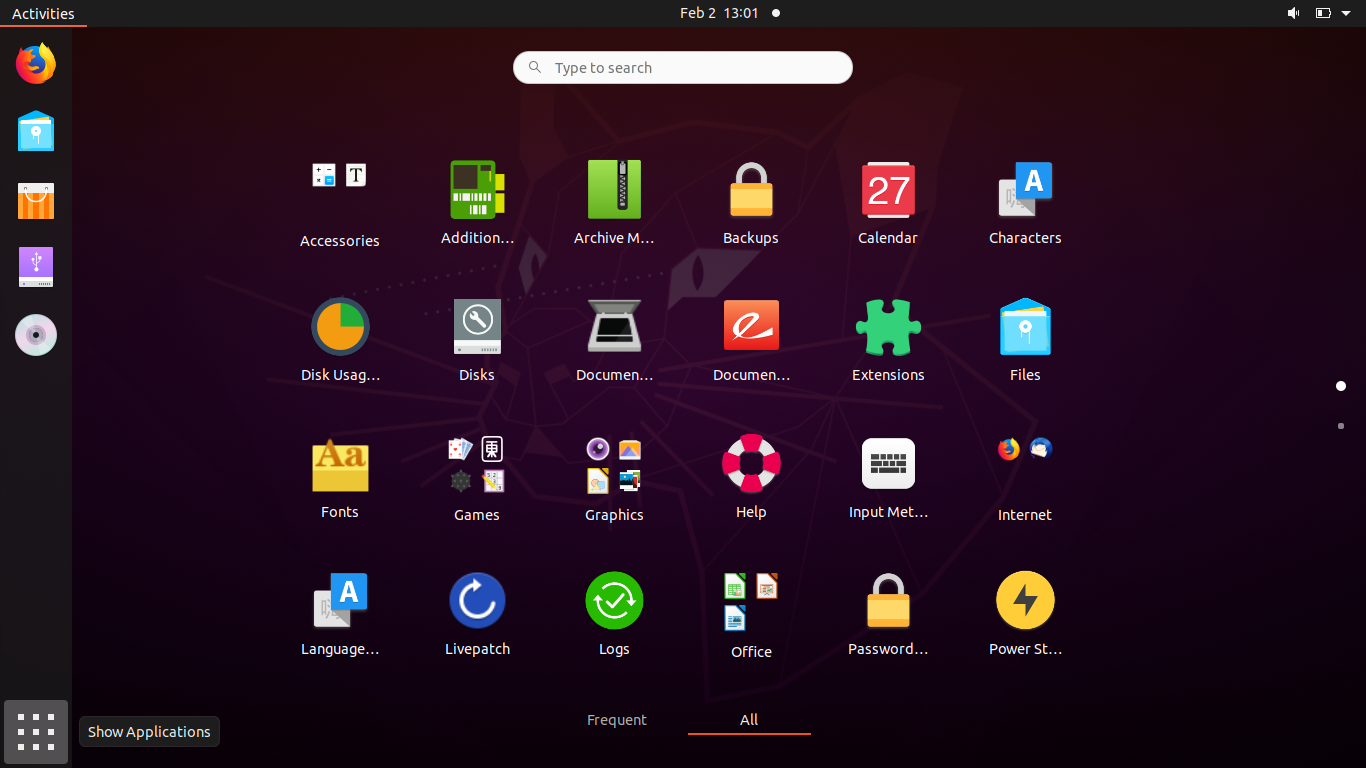Expand the system menu arrow
The image size is (1366, 768).
(x=1346, y=13)
